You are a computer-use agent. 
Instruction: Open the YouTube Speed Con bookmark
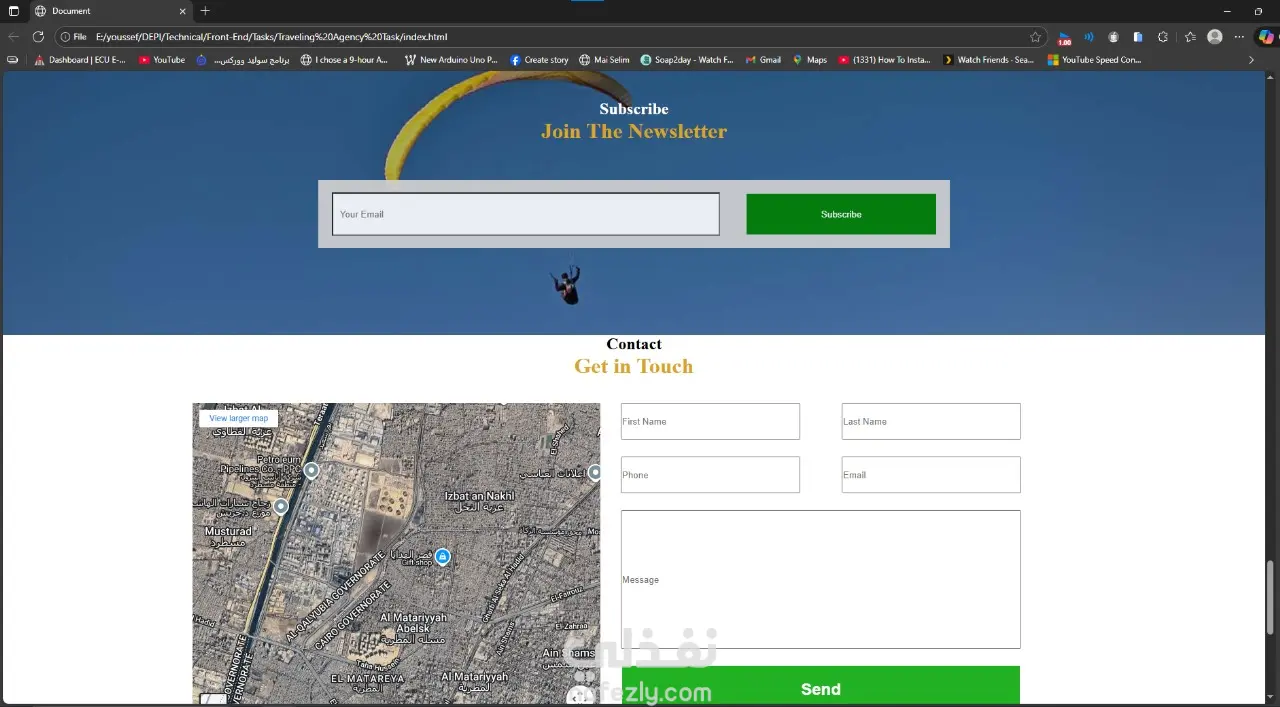click(1094, 60)
